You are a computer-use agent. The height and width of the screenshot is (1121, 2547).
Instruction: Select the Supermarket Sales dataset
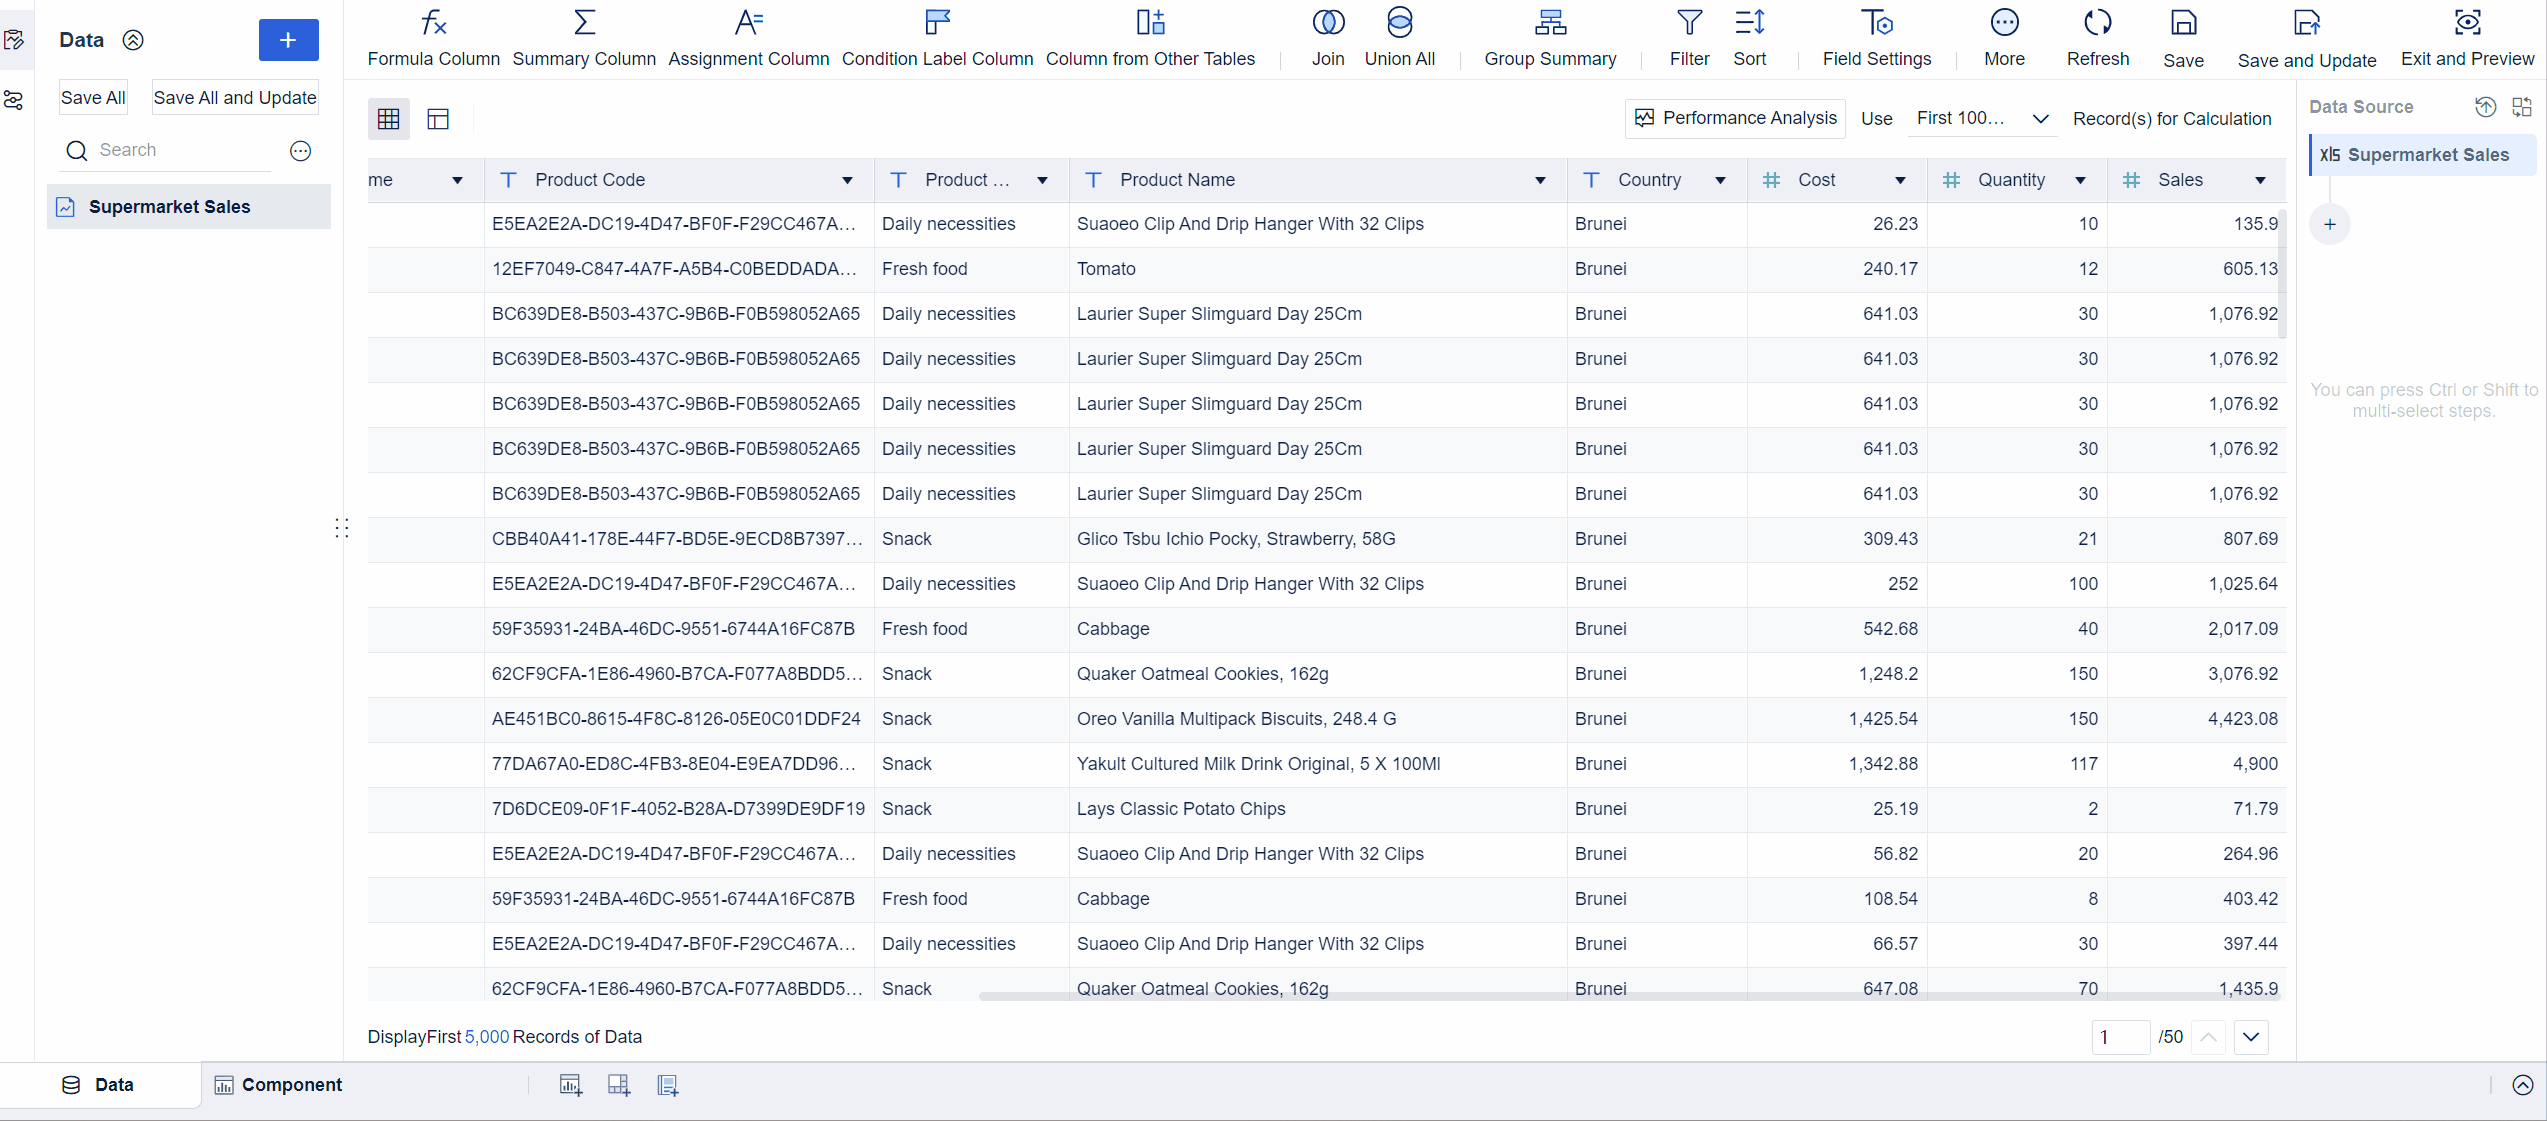[169, 207]
